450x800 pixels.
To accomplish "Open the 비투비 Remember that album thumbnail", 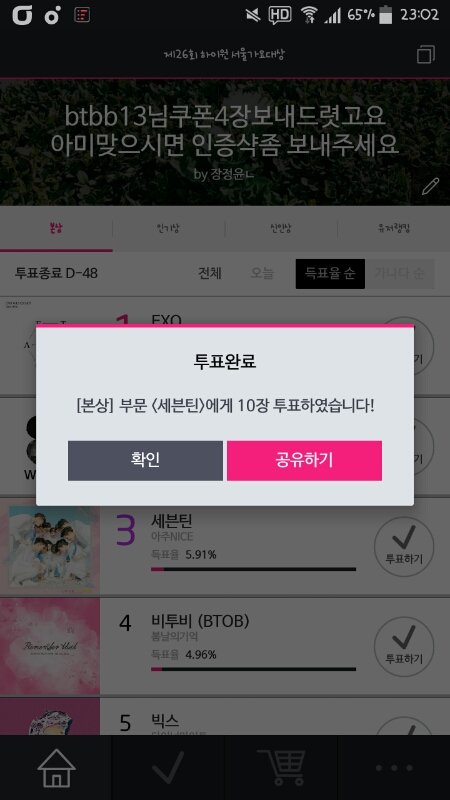I will pyautogui.click(x=50, y=646).
